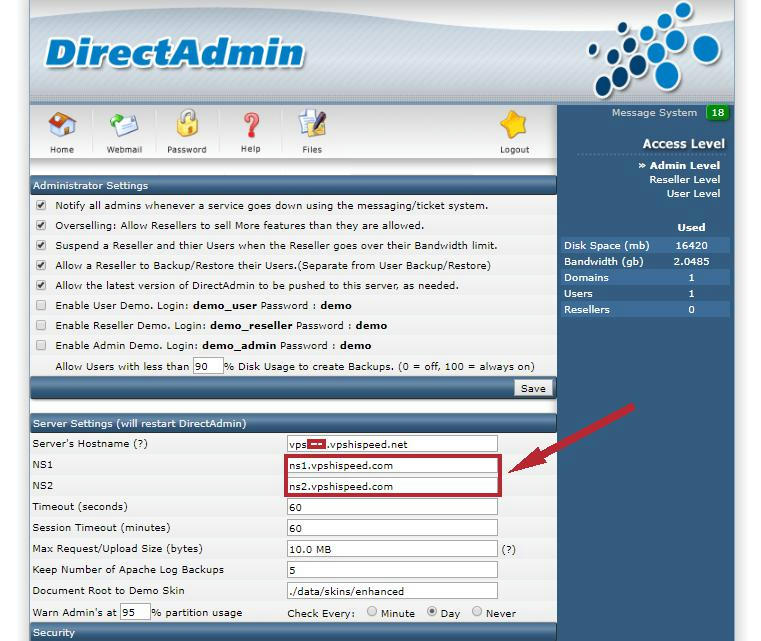Viewport: 761px width, 641px height.
Task: Click the disk usage percent field with 90
Action: [x=208, y=366]
